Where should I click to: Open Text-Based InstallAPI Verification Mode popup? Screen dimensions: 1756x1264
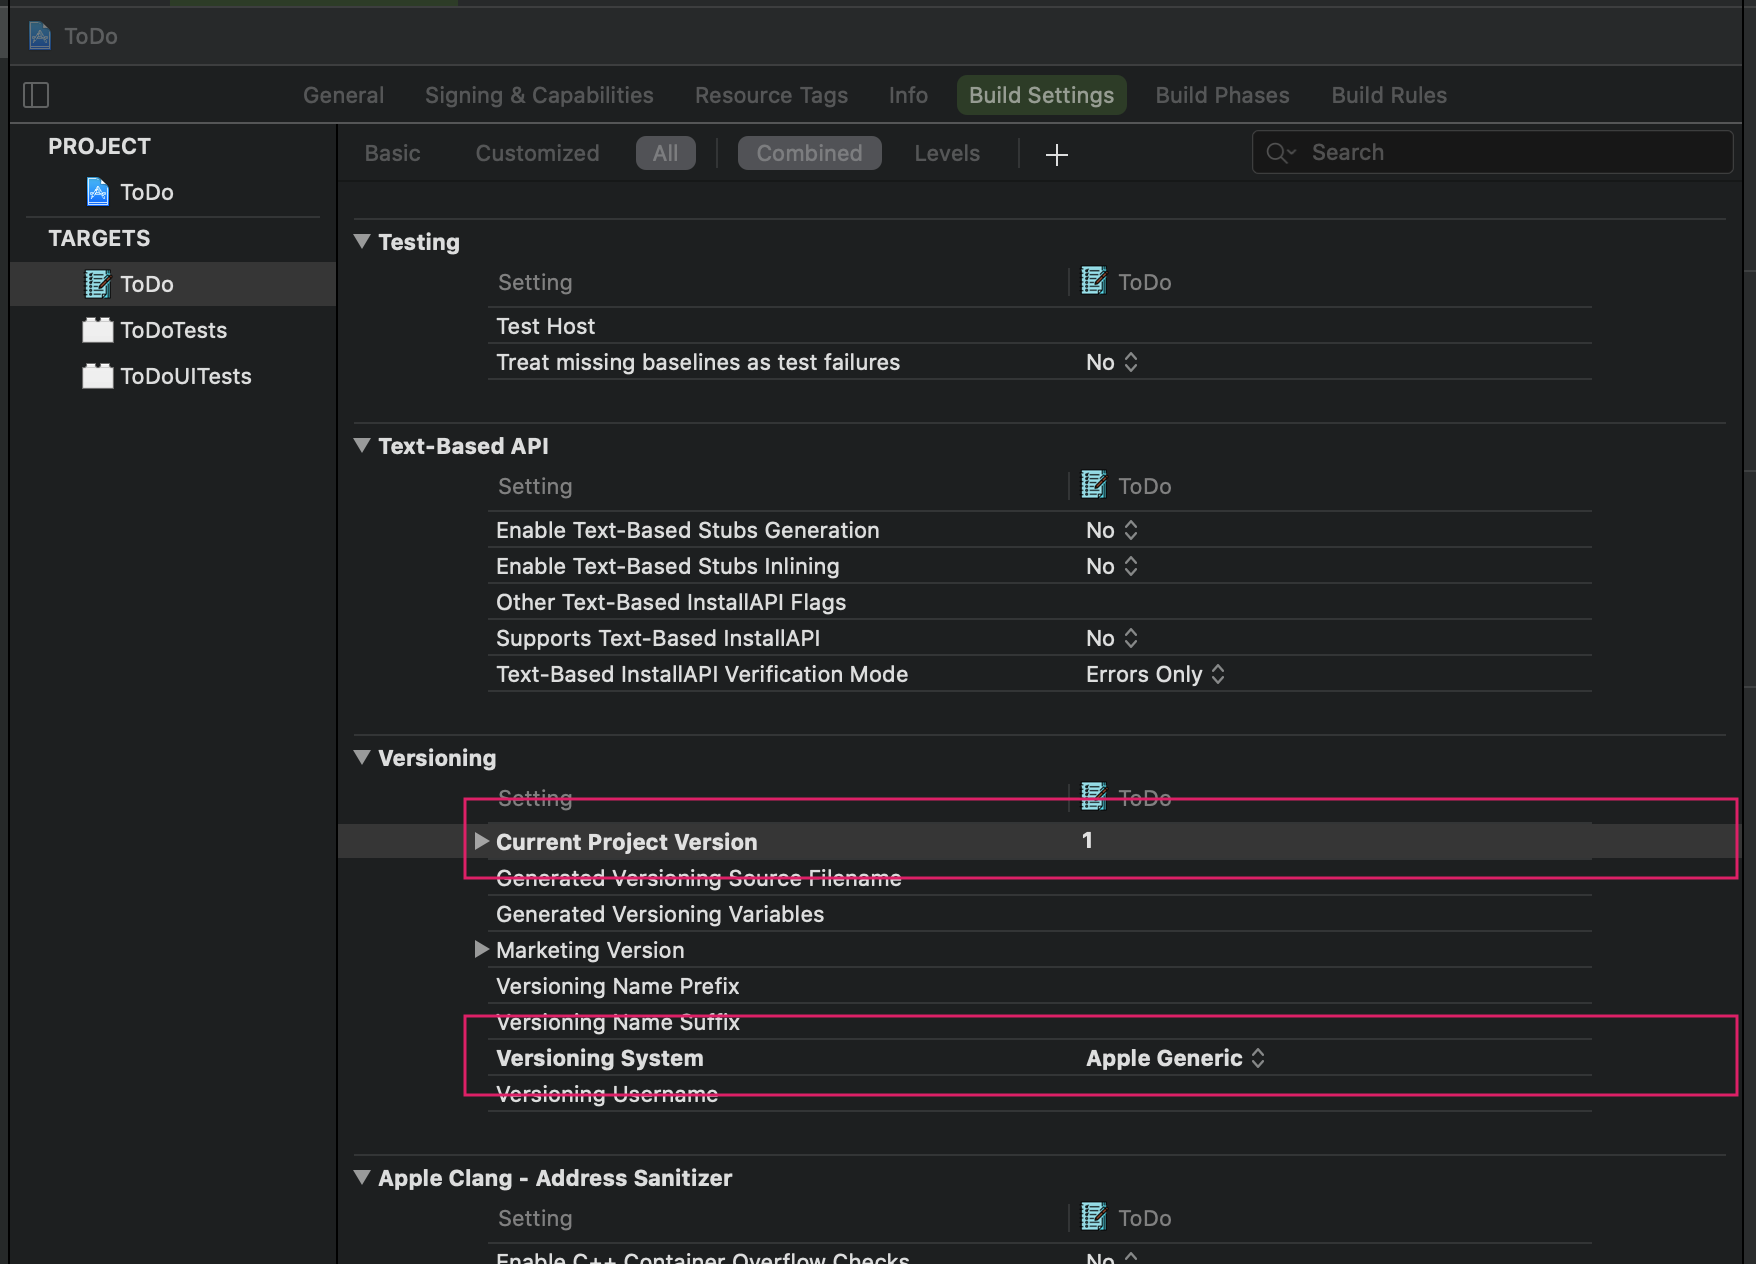1155,674
